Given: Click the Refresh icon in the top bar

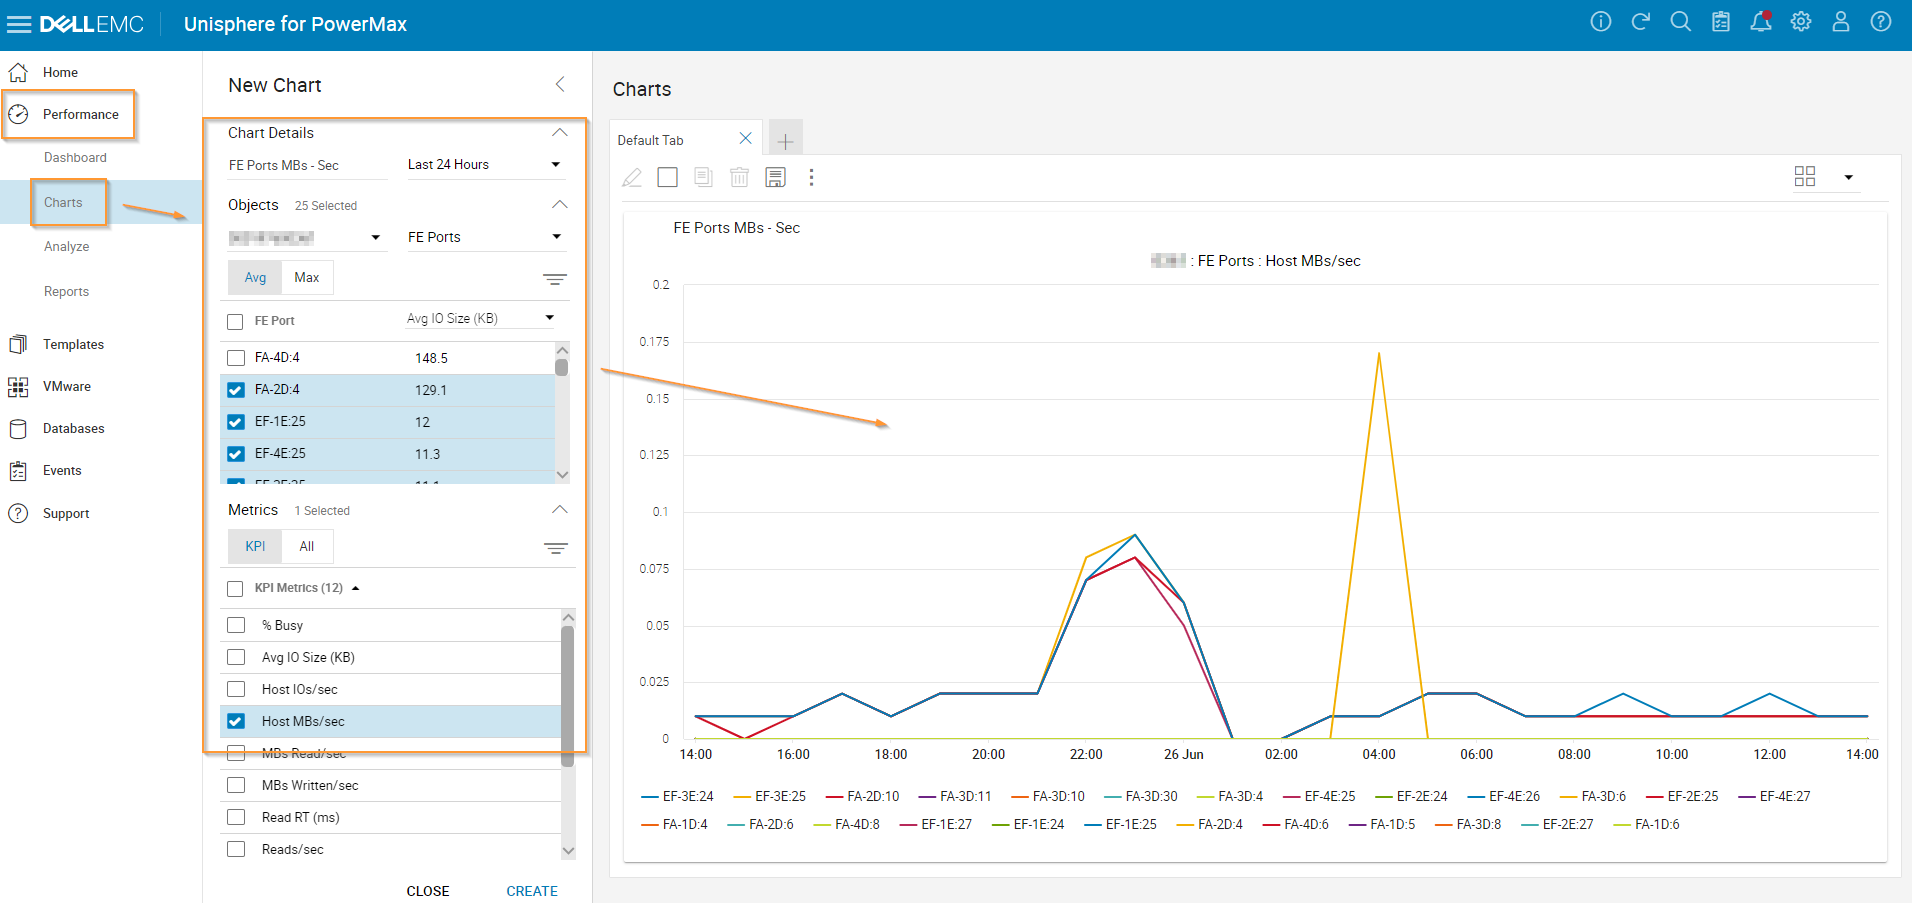Looking at the screenshot, I should tap(1640, 21).
